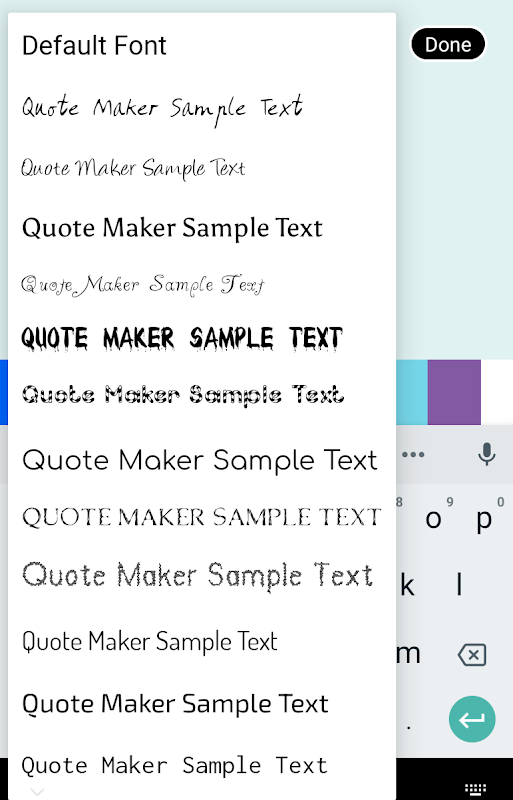The height and width of the screenshot is (800, 513).
Task: Tap the keyboard switcher icon
Action: tap(475, 789)
